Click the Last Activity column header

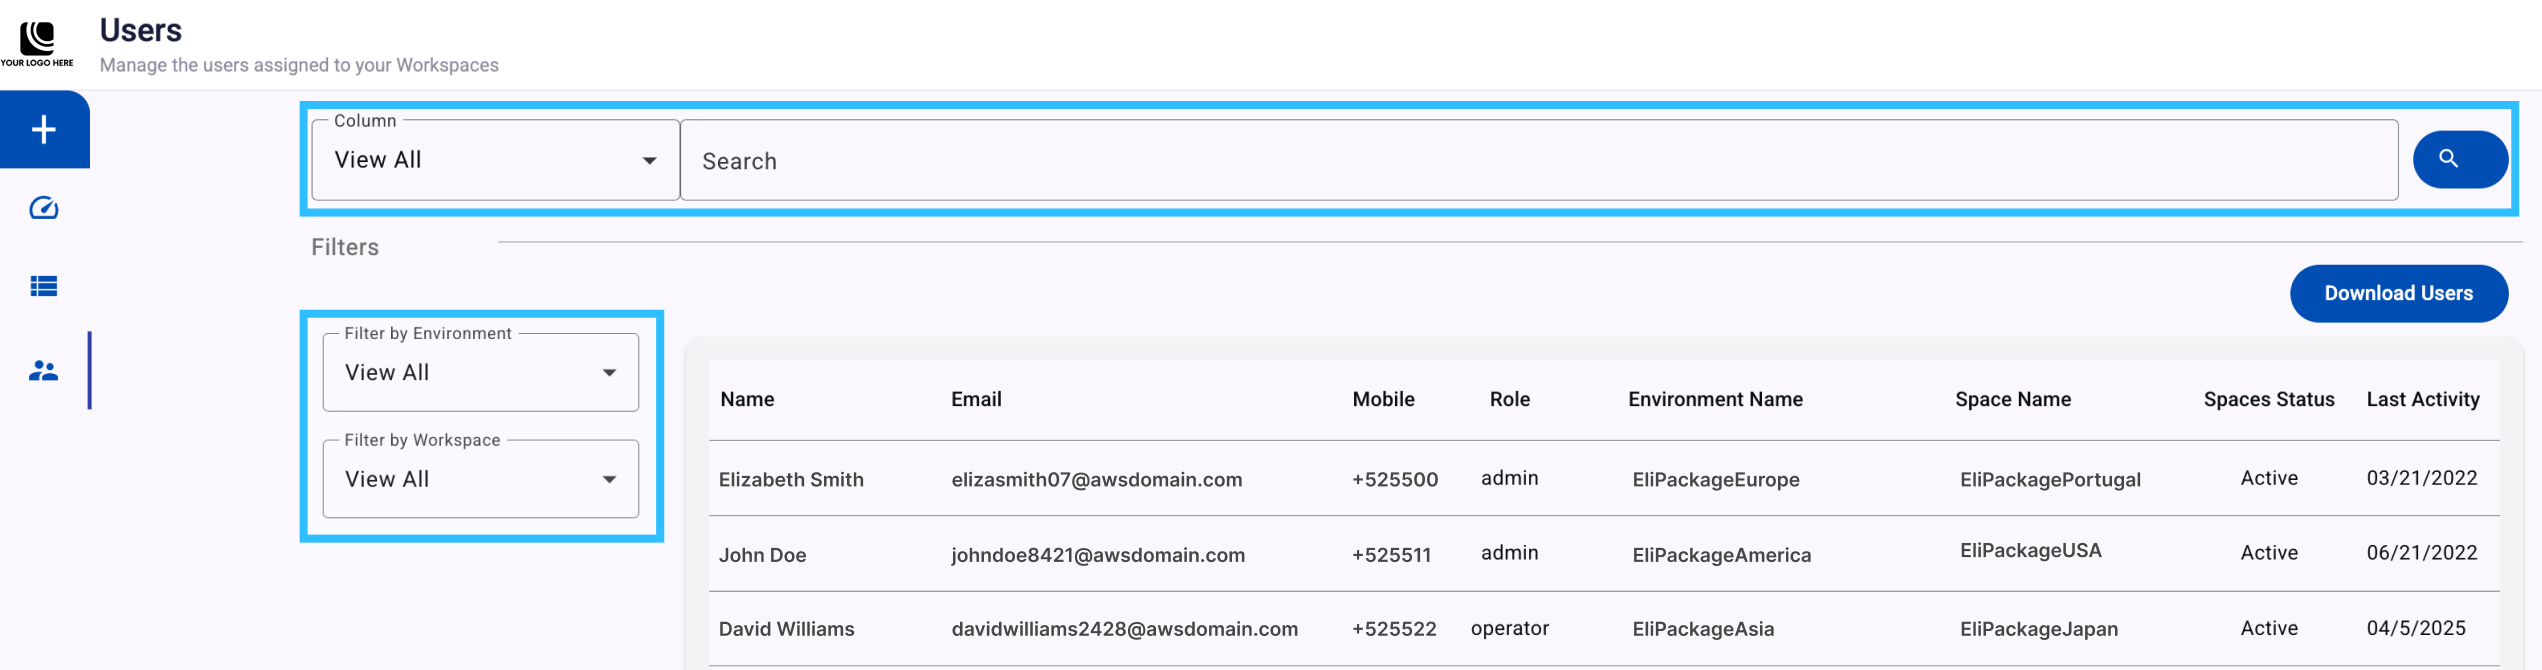point(2422,399)
